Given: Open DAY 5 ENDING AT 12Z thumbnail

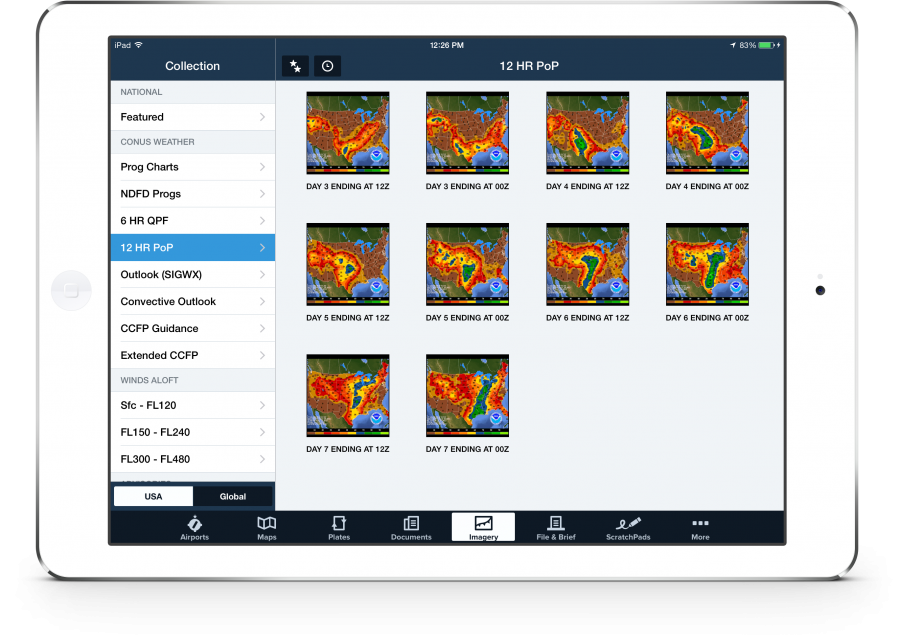Looking at the screenshot, I should coord(347,263).
